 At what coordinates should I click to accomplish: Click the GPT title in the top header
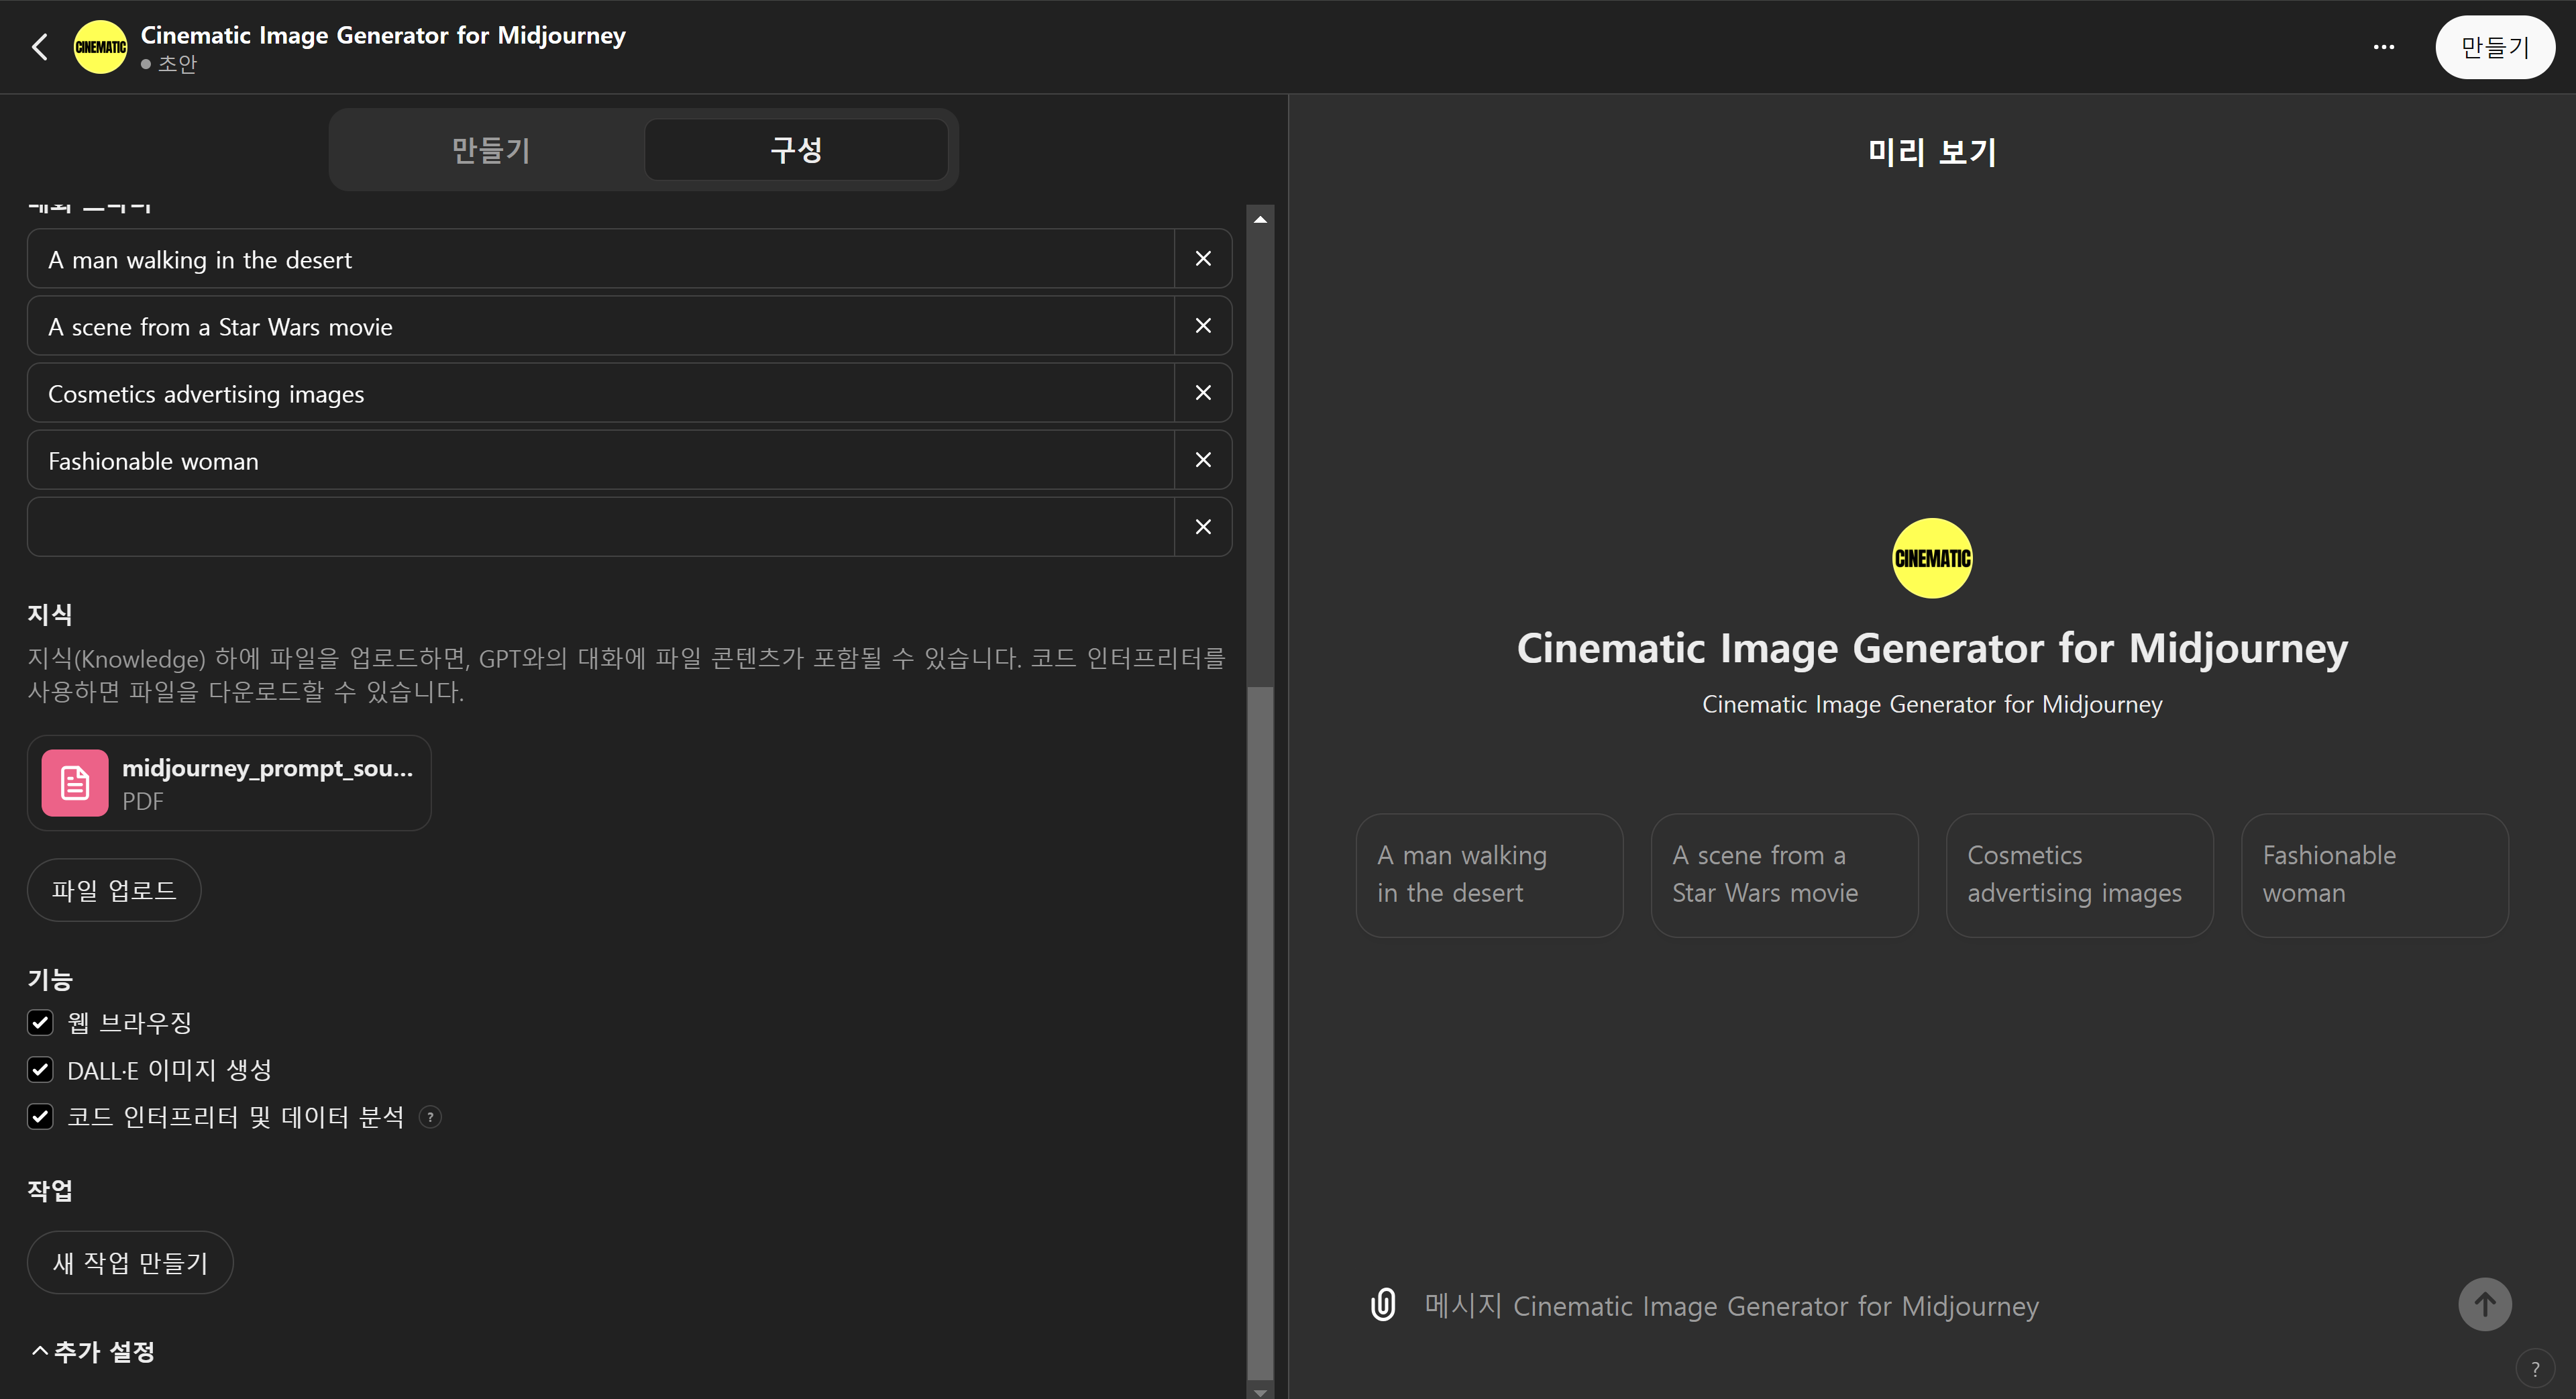[383, 35]
